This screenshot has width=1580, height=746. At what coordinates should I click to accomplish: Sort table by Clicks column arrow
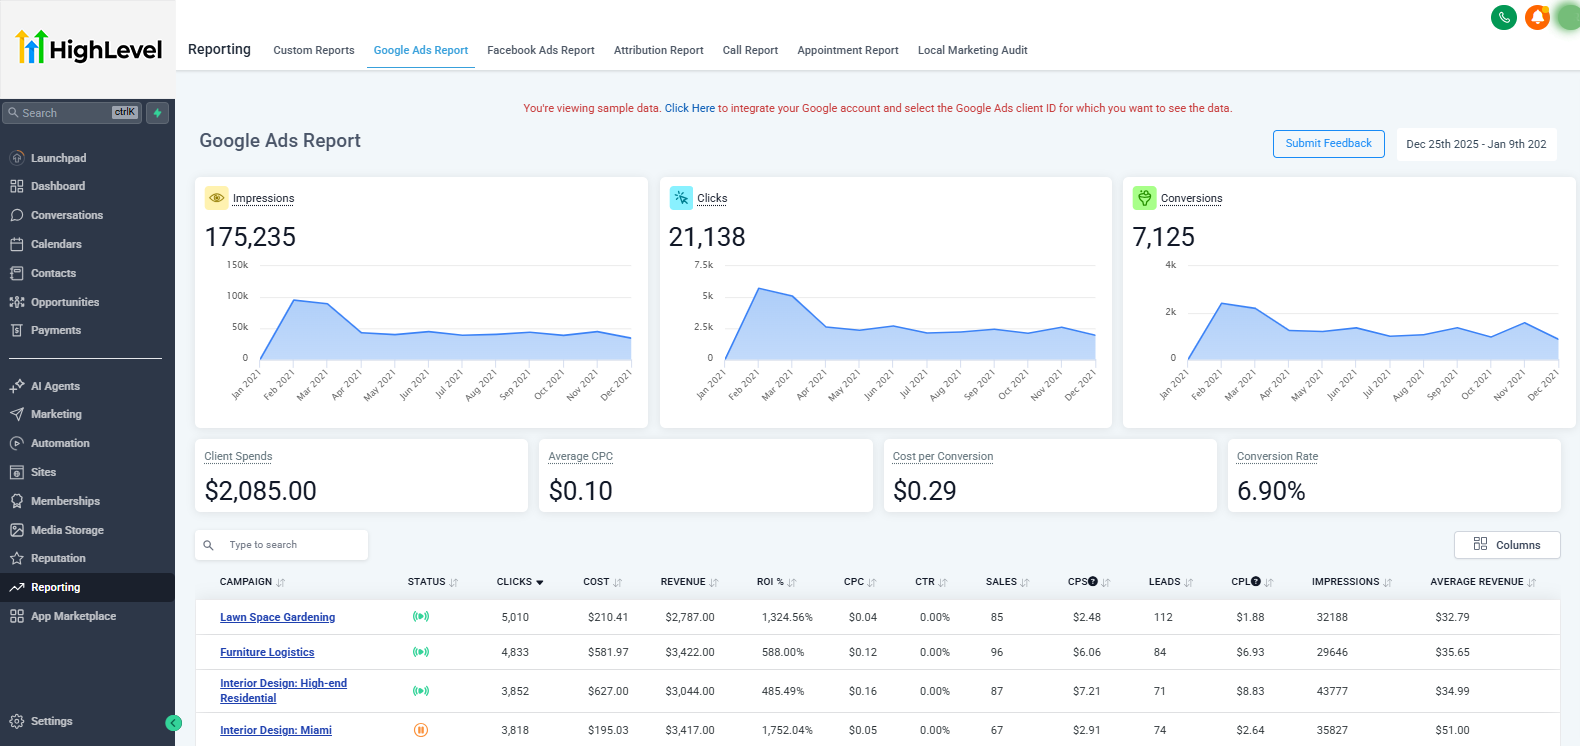tap(540, 582)
